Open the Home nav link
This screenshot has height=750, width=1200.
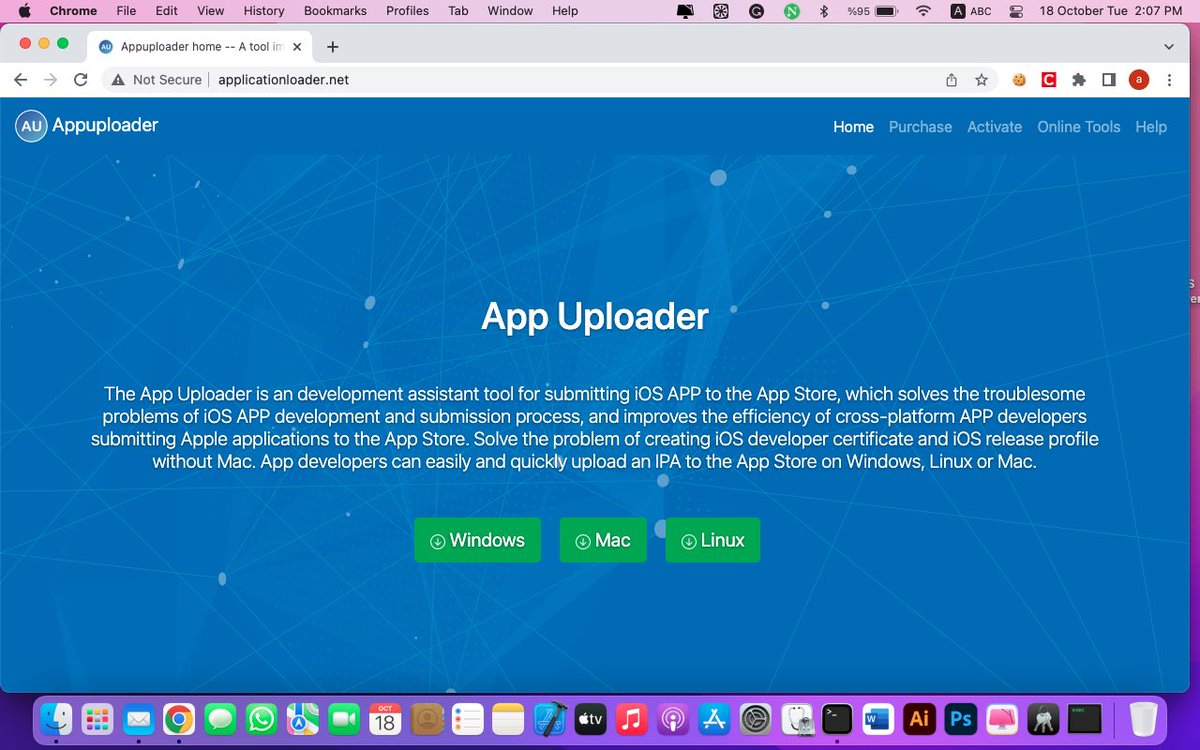pyautogui.click(x=853, y=127)
